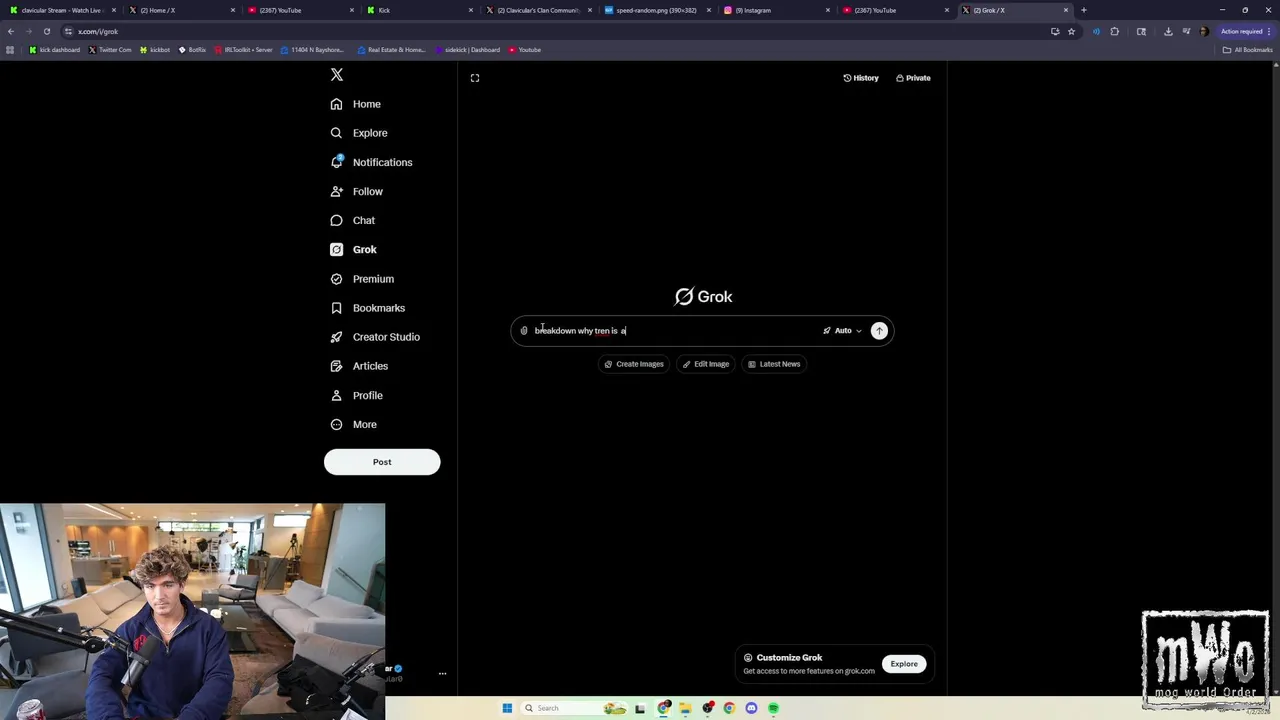Click the Post button

pos(382,462)
